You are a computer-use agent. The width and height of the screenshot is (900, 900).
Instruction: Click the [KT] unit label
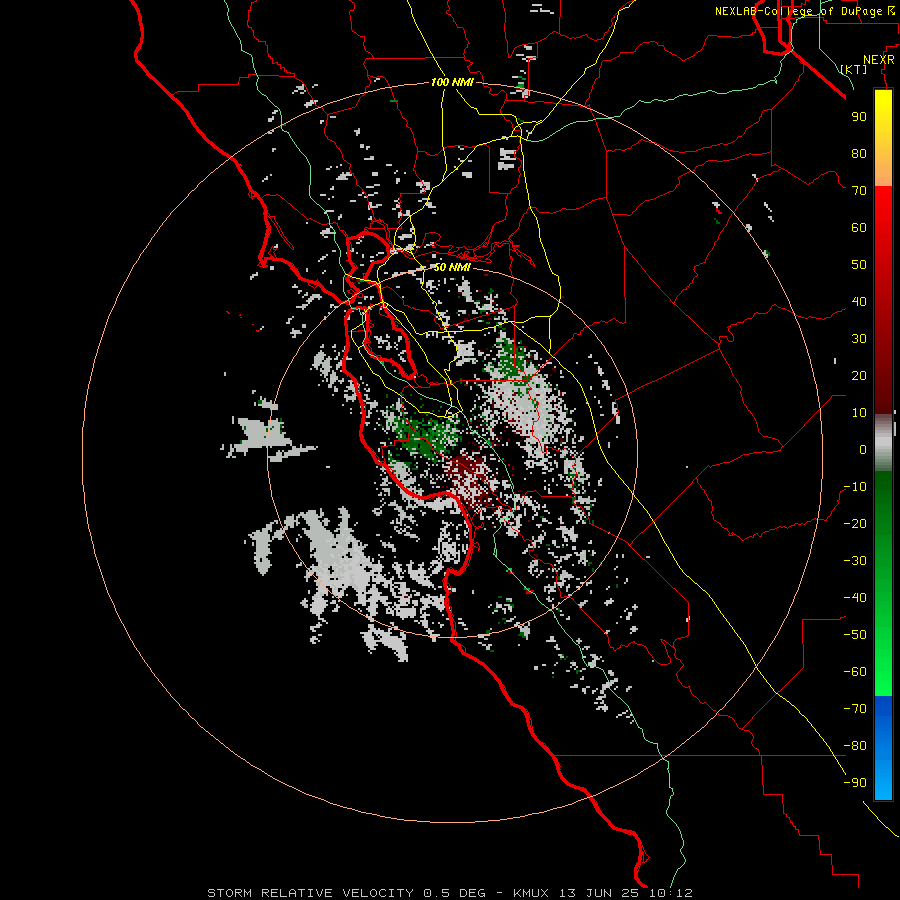(854, 69)
